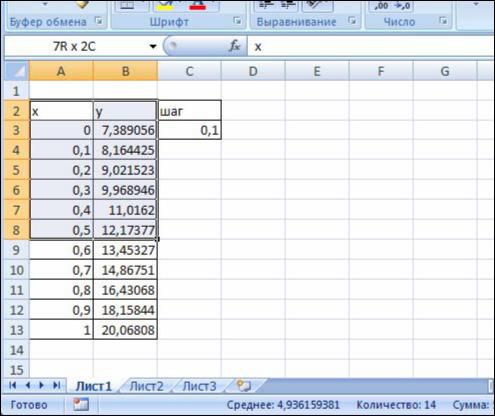The width and height of the screenshot is (495, 416).
Task: Click the Среднее average in status bar
Action: point(283,405)
